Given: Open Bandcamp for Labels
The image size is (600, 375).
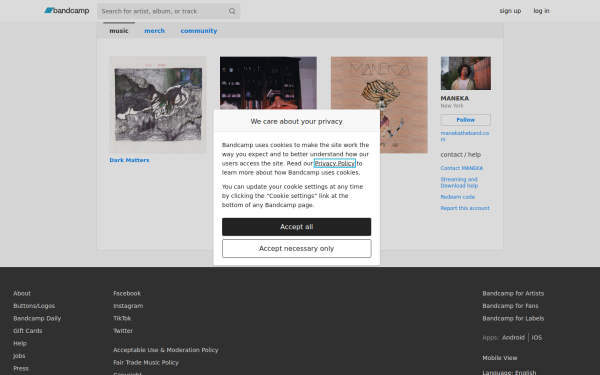Looking at the screenshot, I should click(513, 318).
